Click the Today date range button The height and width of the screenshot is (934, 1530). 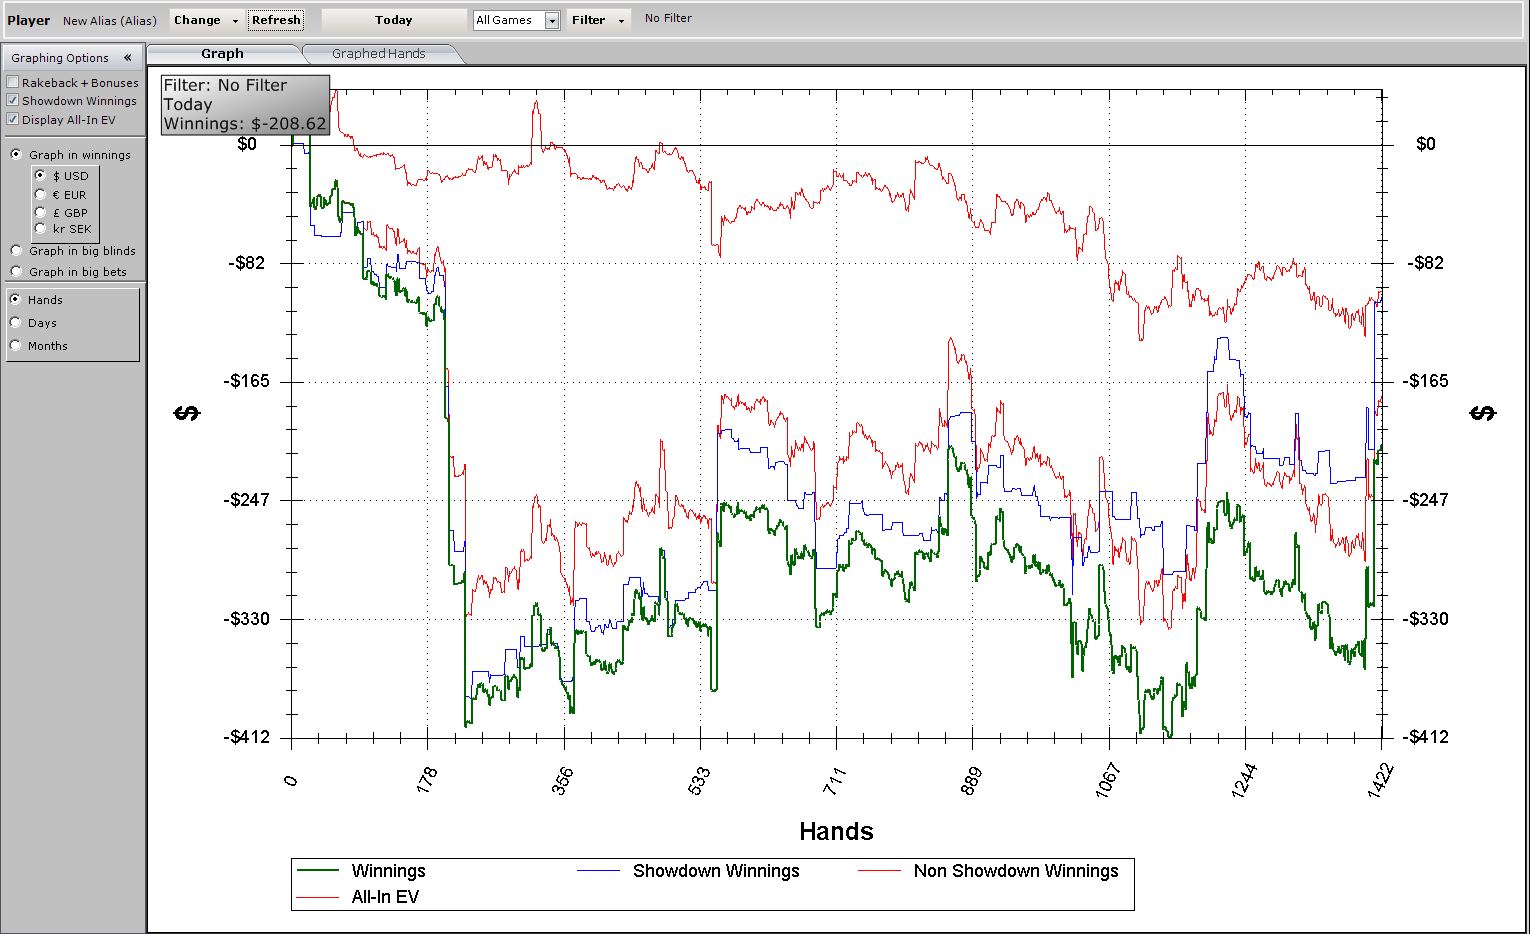393,20
